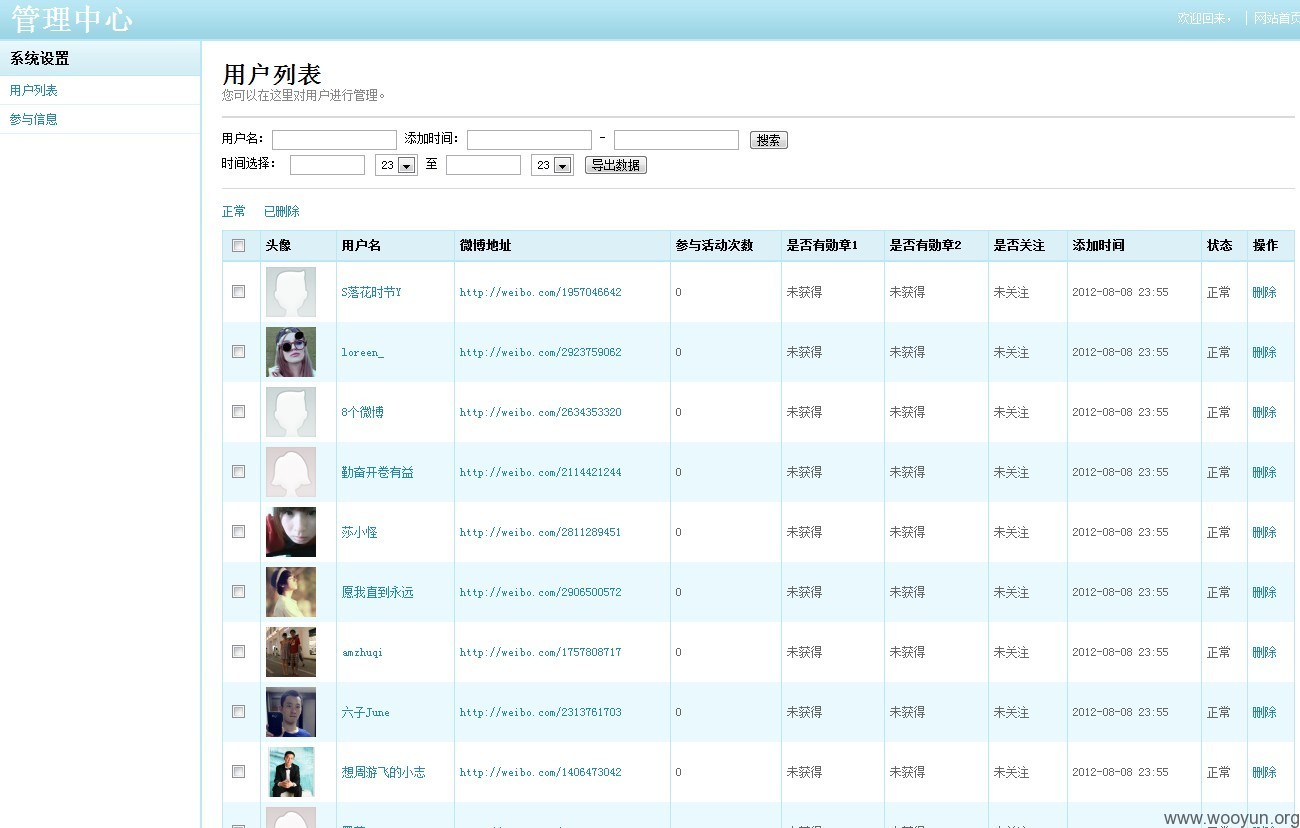Open the first hour dropdown showing 23

(396, 165)
